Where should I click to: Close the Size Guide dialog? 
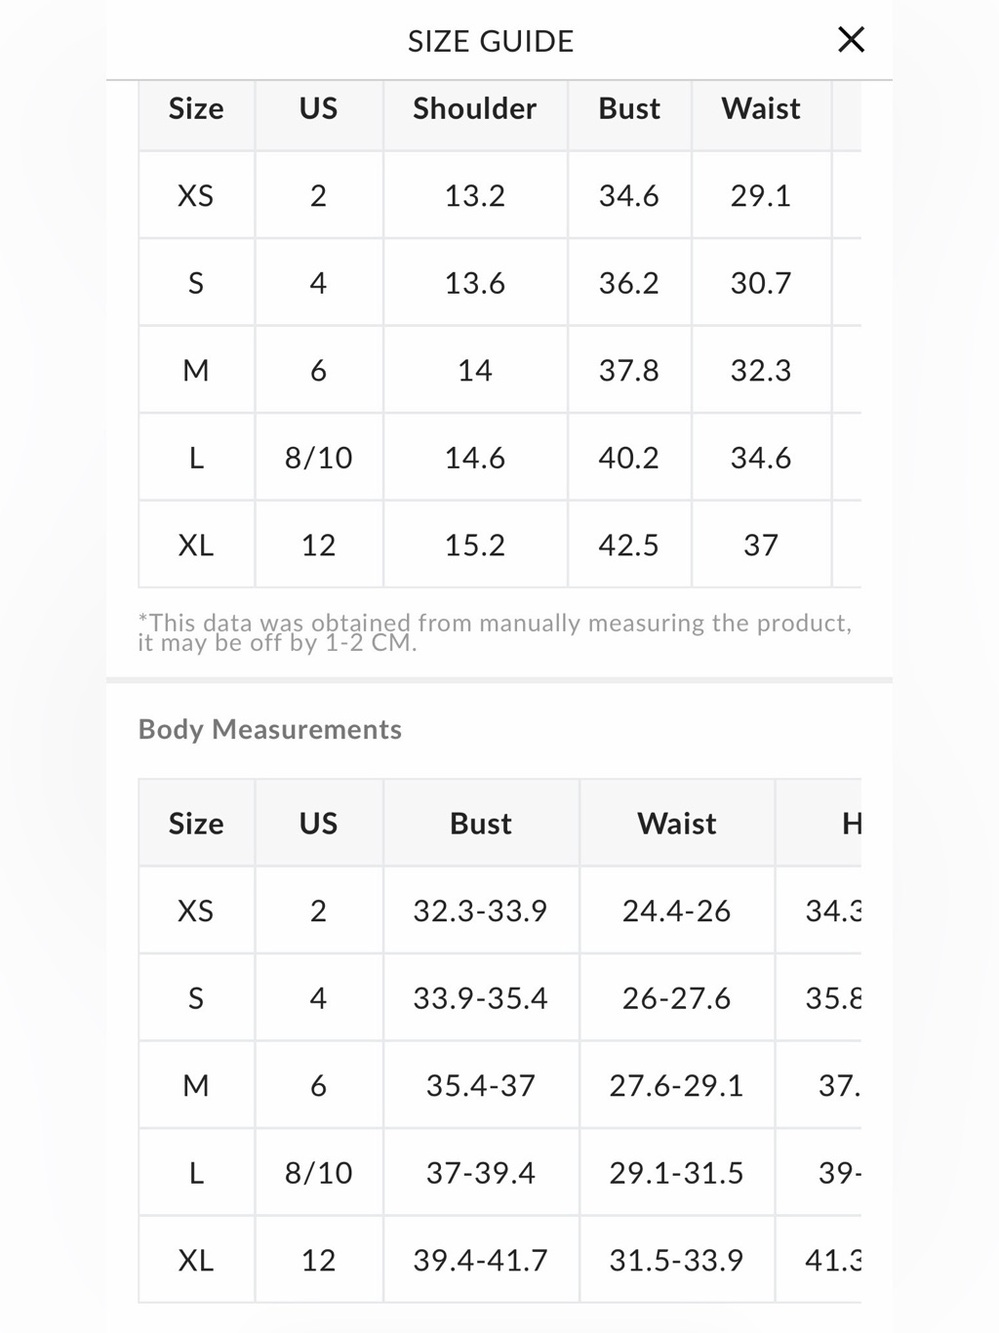851,40
